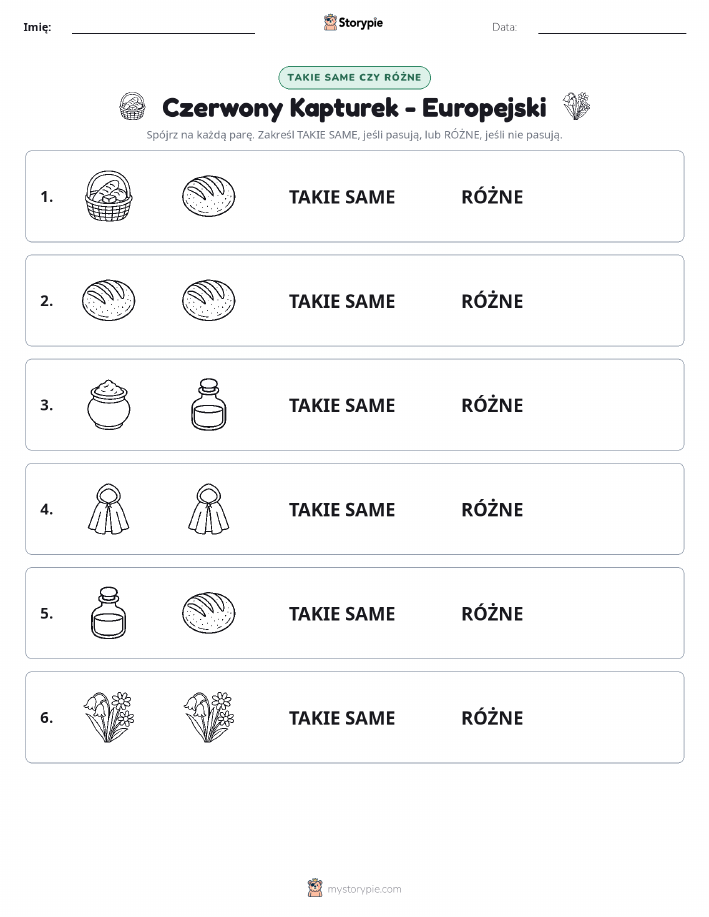
Task: Select TAKIE SAME for pair 6
Action: 342,718
